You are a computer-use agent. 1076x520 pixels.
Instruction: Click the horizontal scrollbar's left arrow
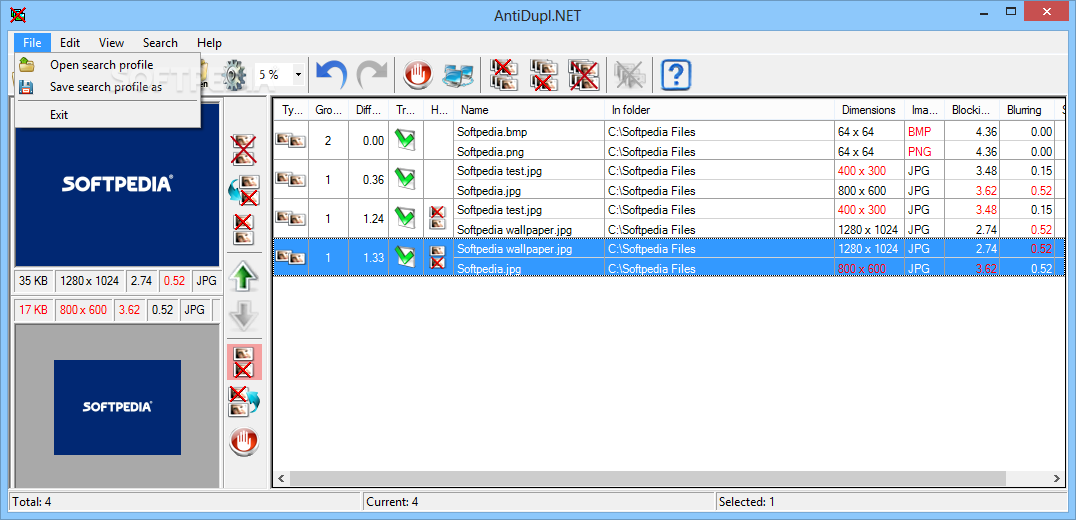[x=281, y=478]
